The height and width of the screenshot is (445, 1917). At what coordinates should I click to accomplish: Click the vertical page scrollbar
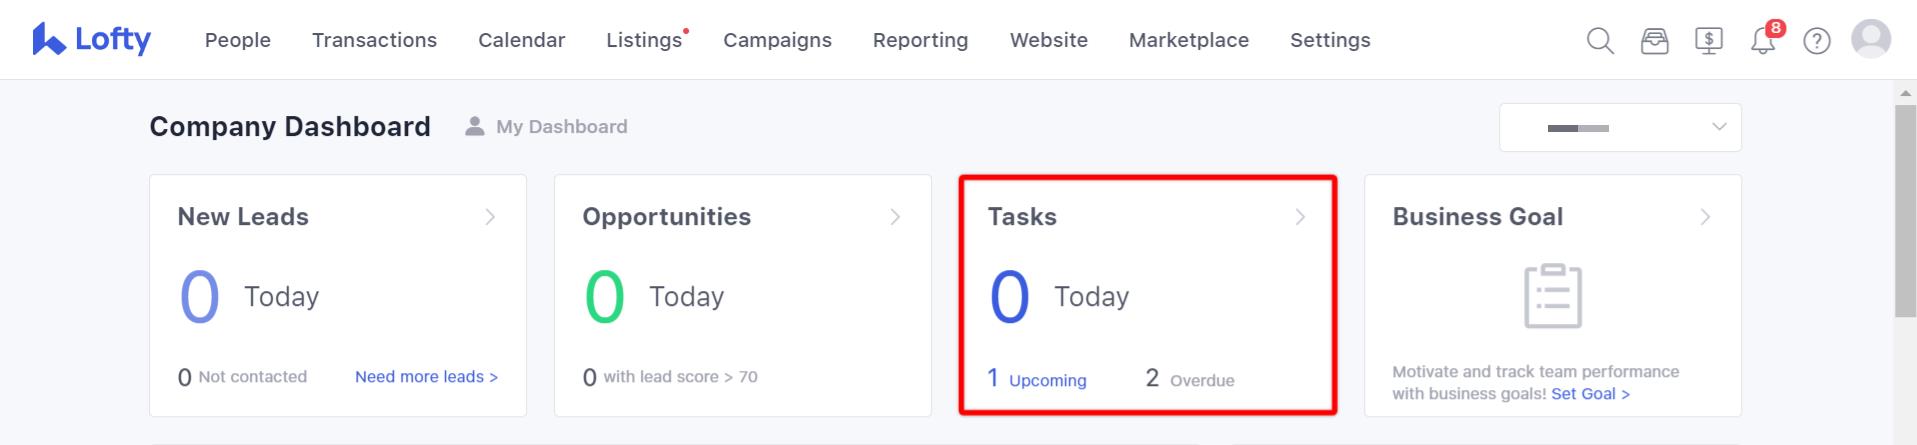1906,210
